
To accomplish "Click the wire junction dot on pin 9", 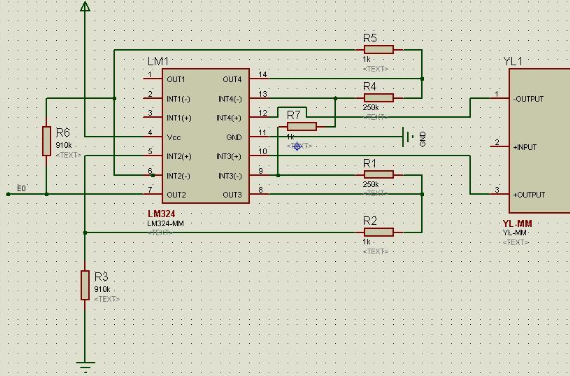I will [x=278, y=175].
